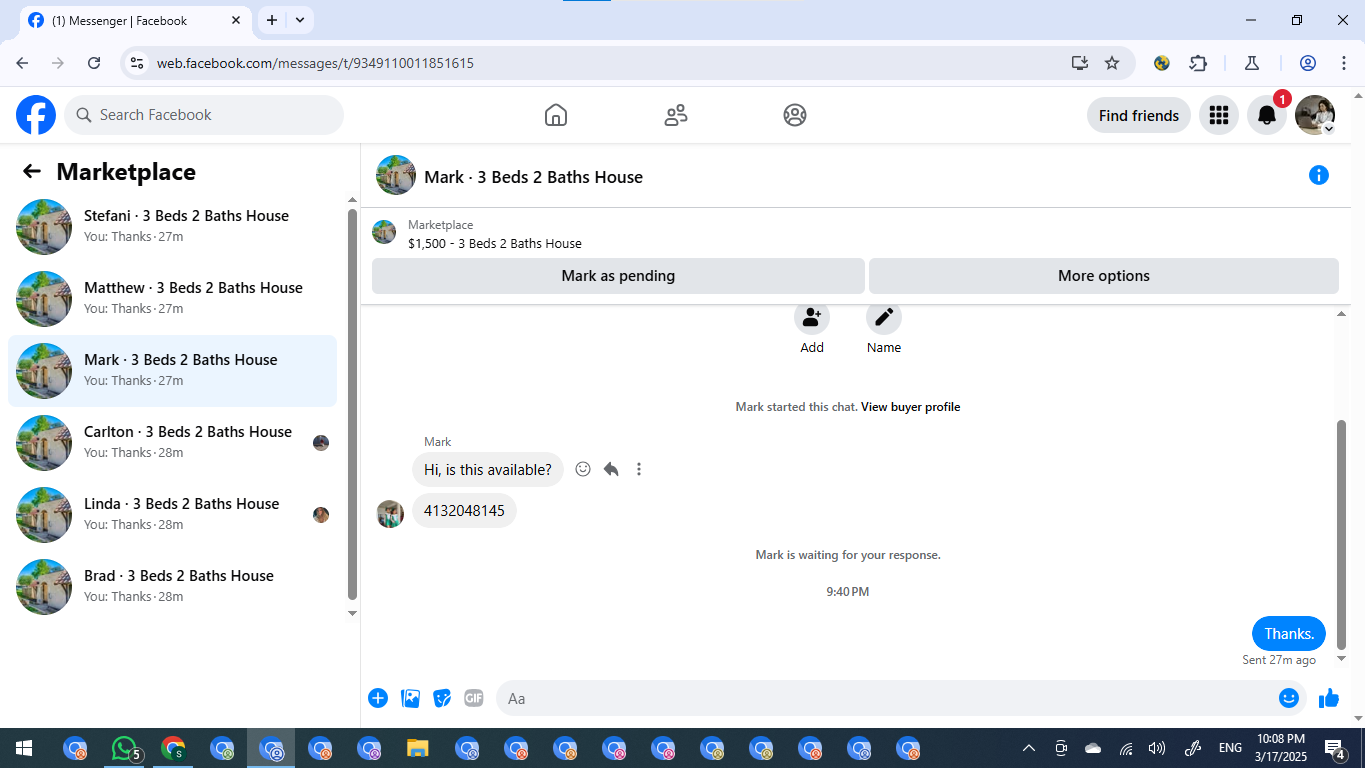1365x768 pixels.
Task: Focus the Search Facebook field
Action: [x=204, y=115]
